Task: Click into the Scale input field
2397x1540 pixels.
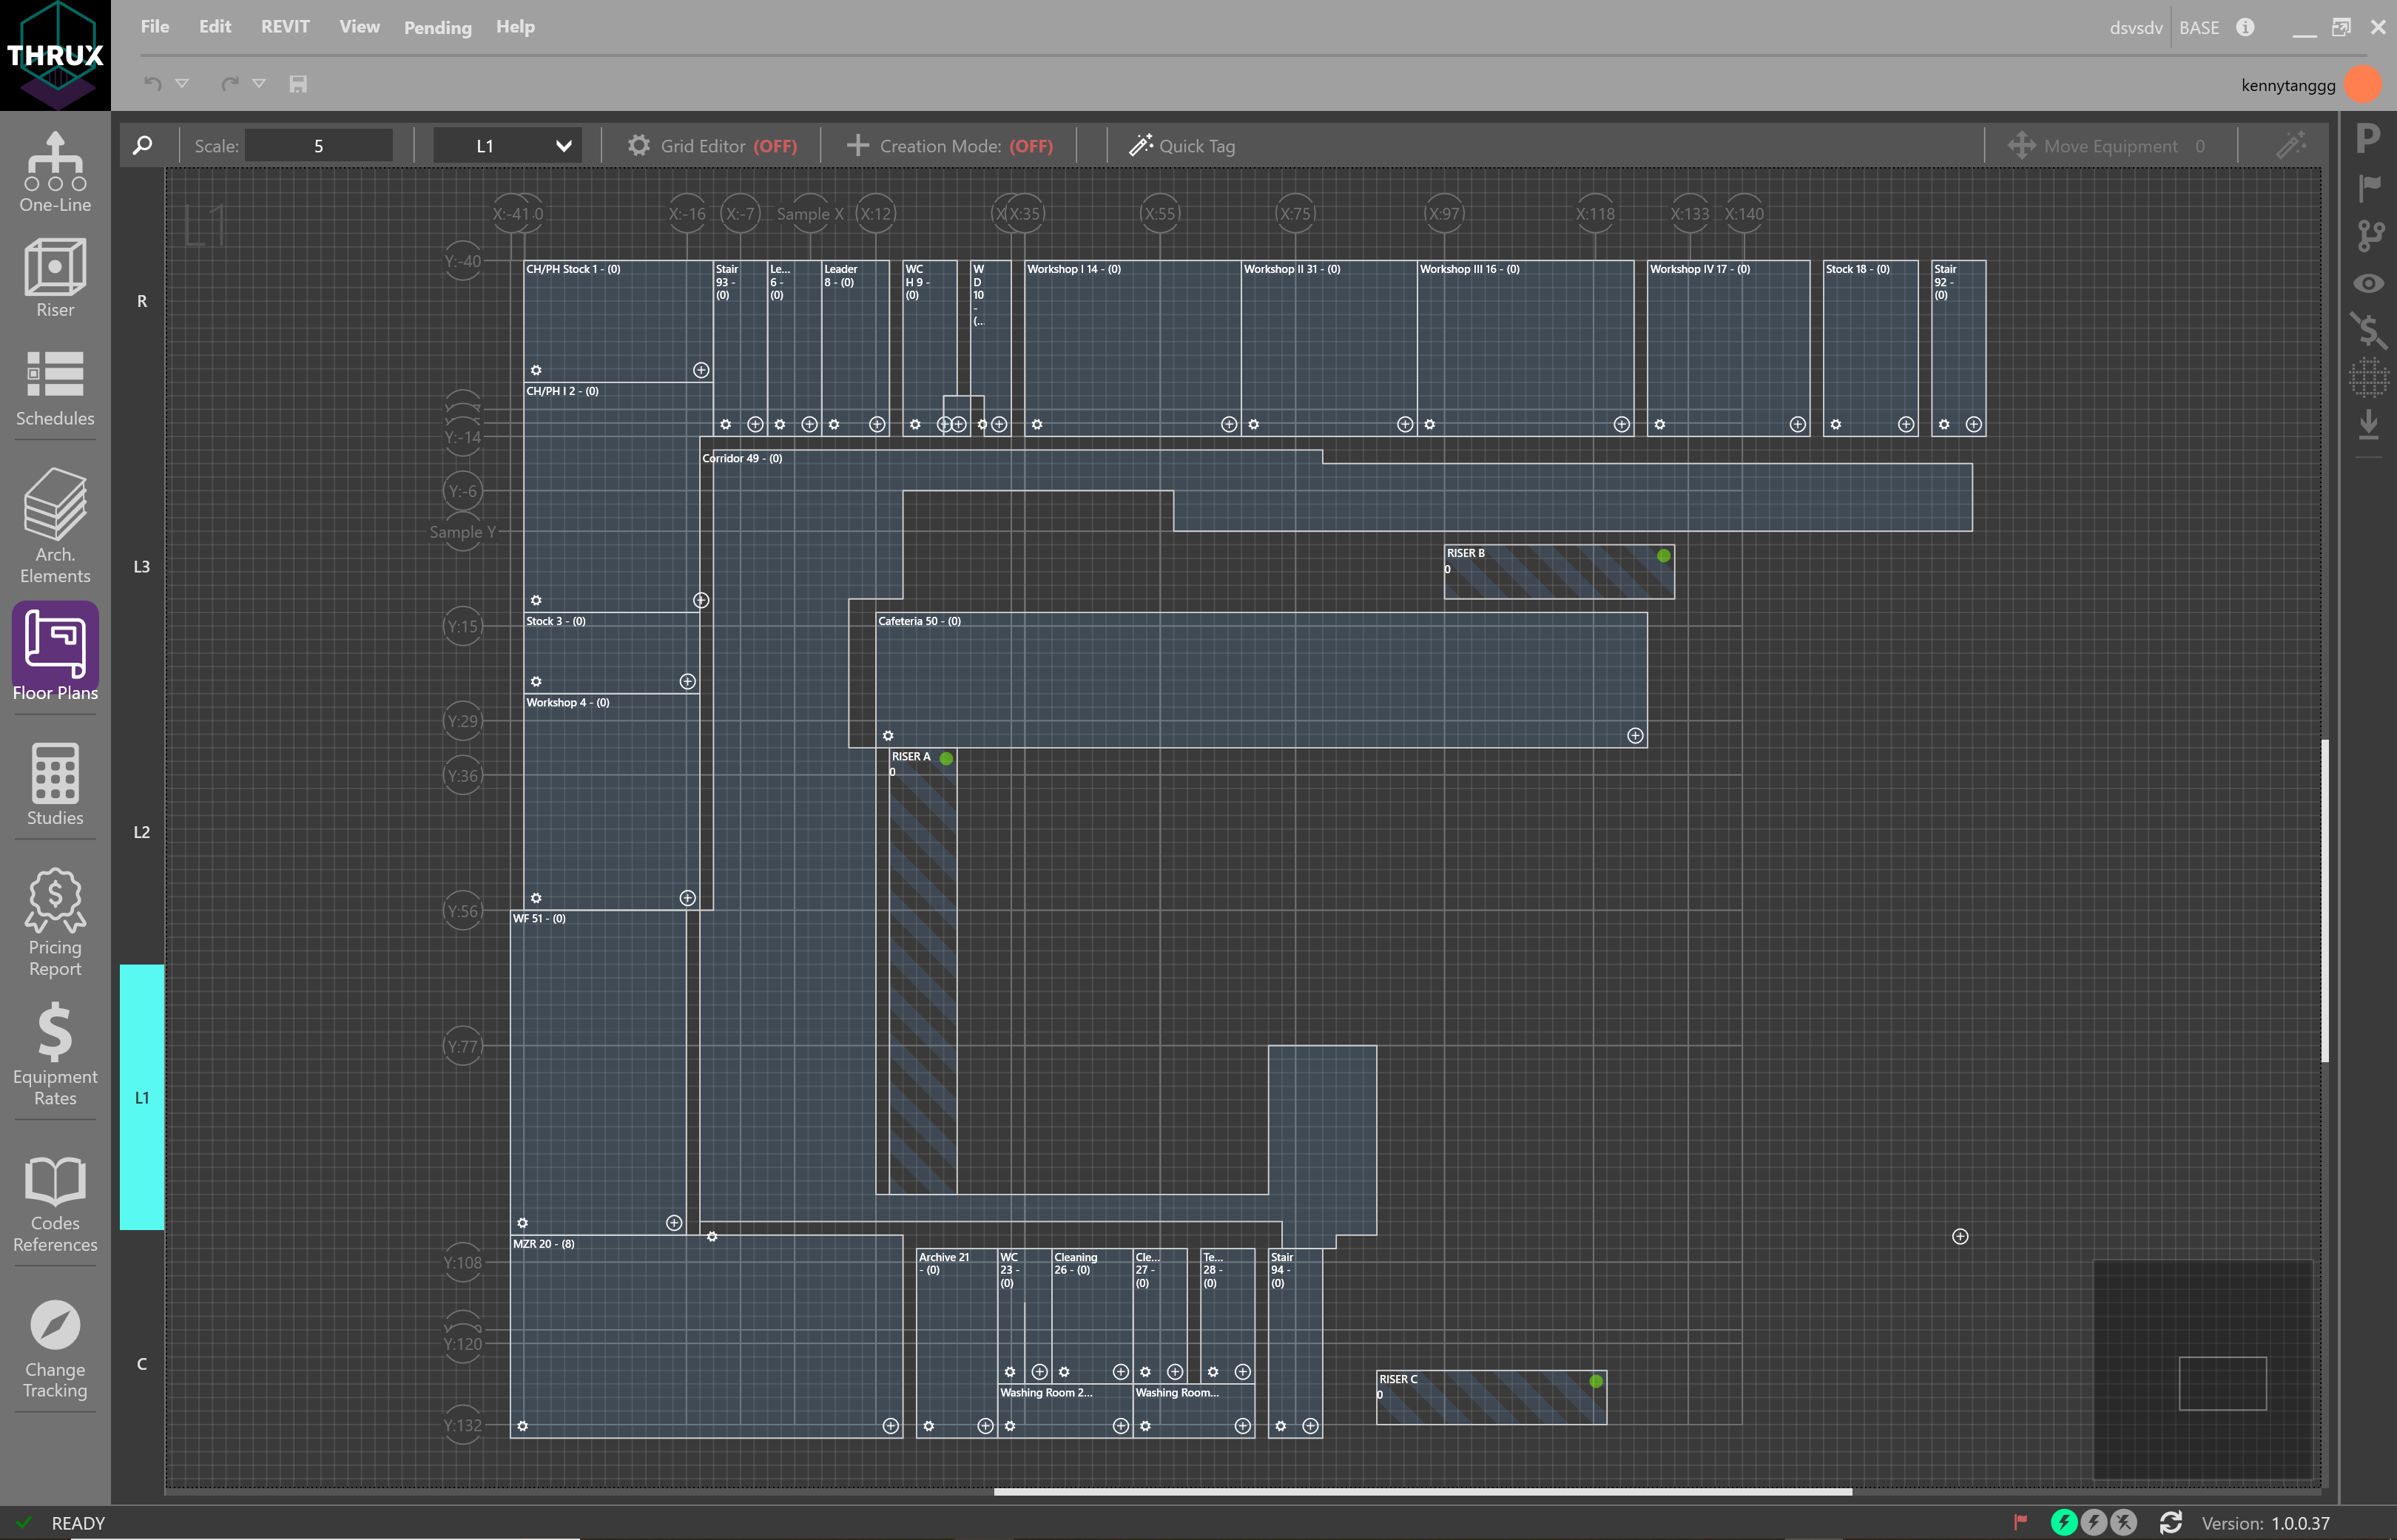Action: click(x=318, y=144)
